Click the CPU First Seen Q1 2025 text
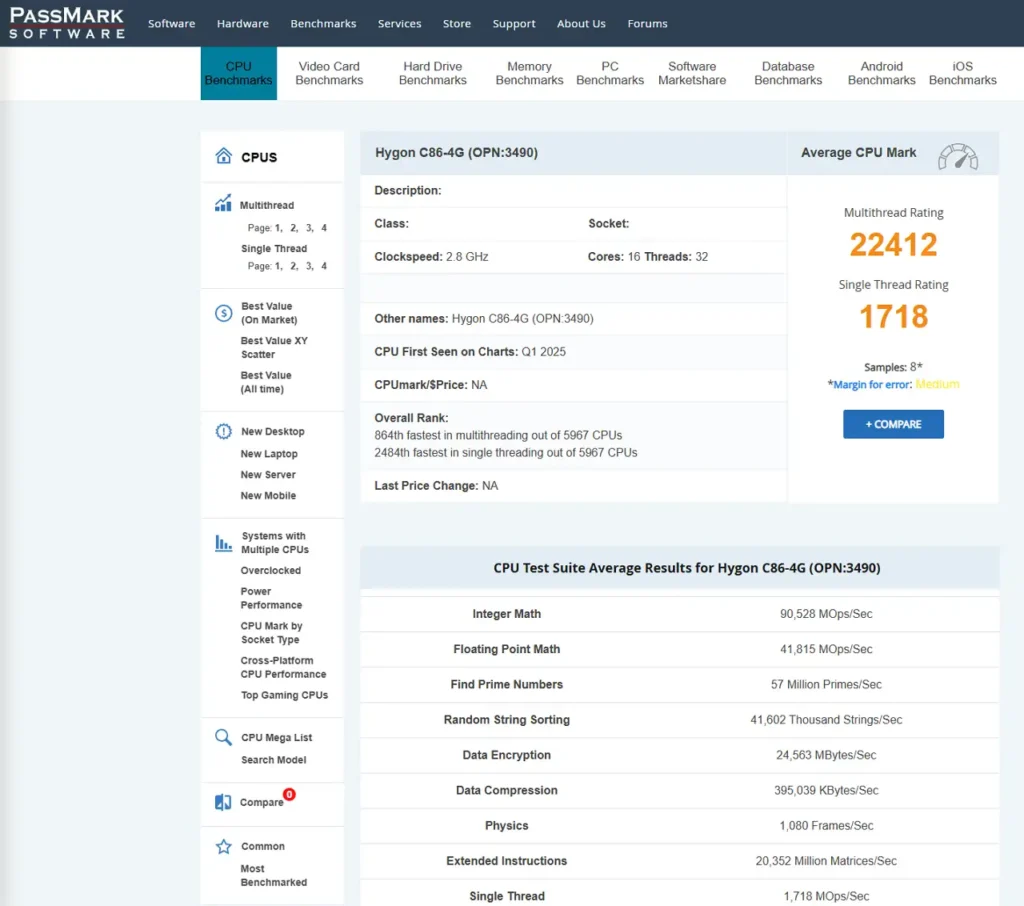1024x906 pixels. point(470,352)
